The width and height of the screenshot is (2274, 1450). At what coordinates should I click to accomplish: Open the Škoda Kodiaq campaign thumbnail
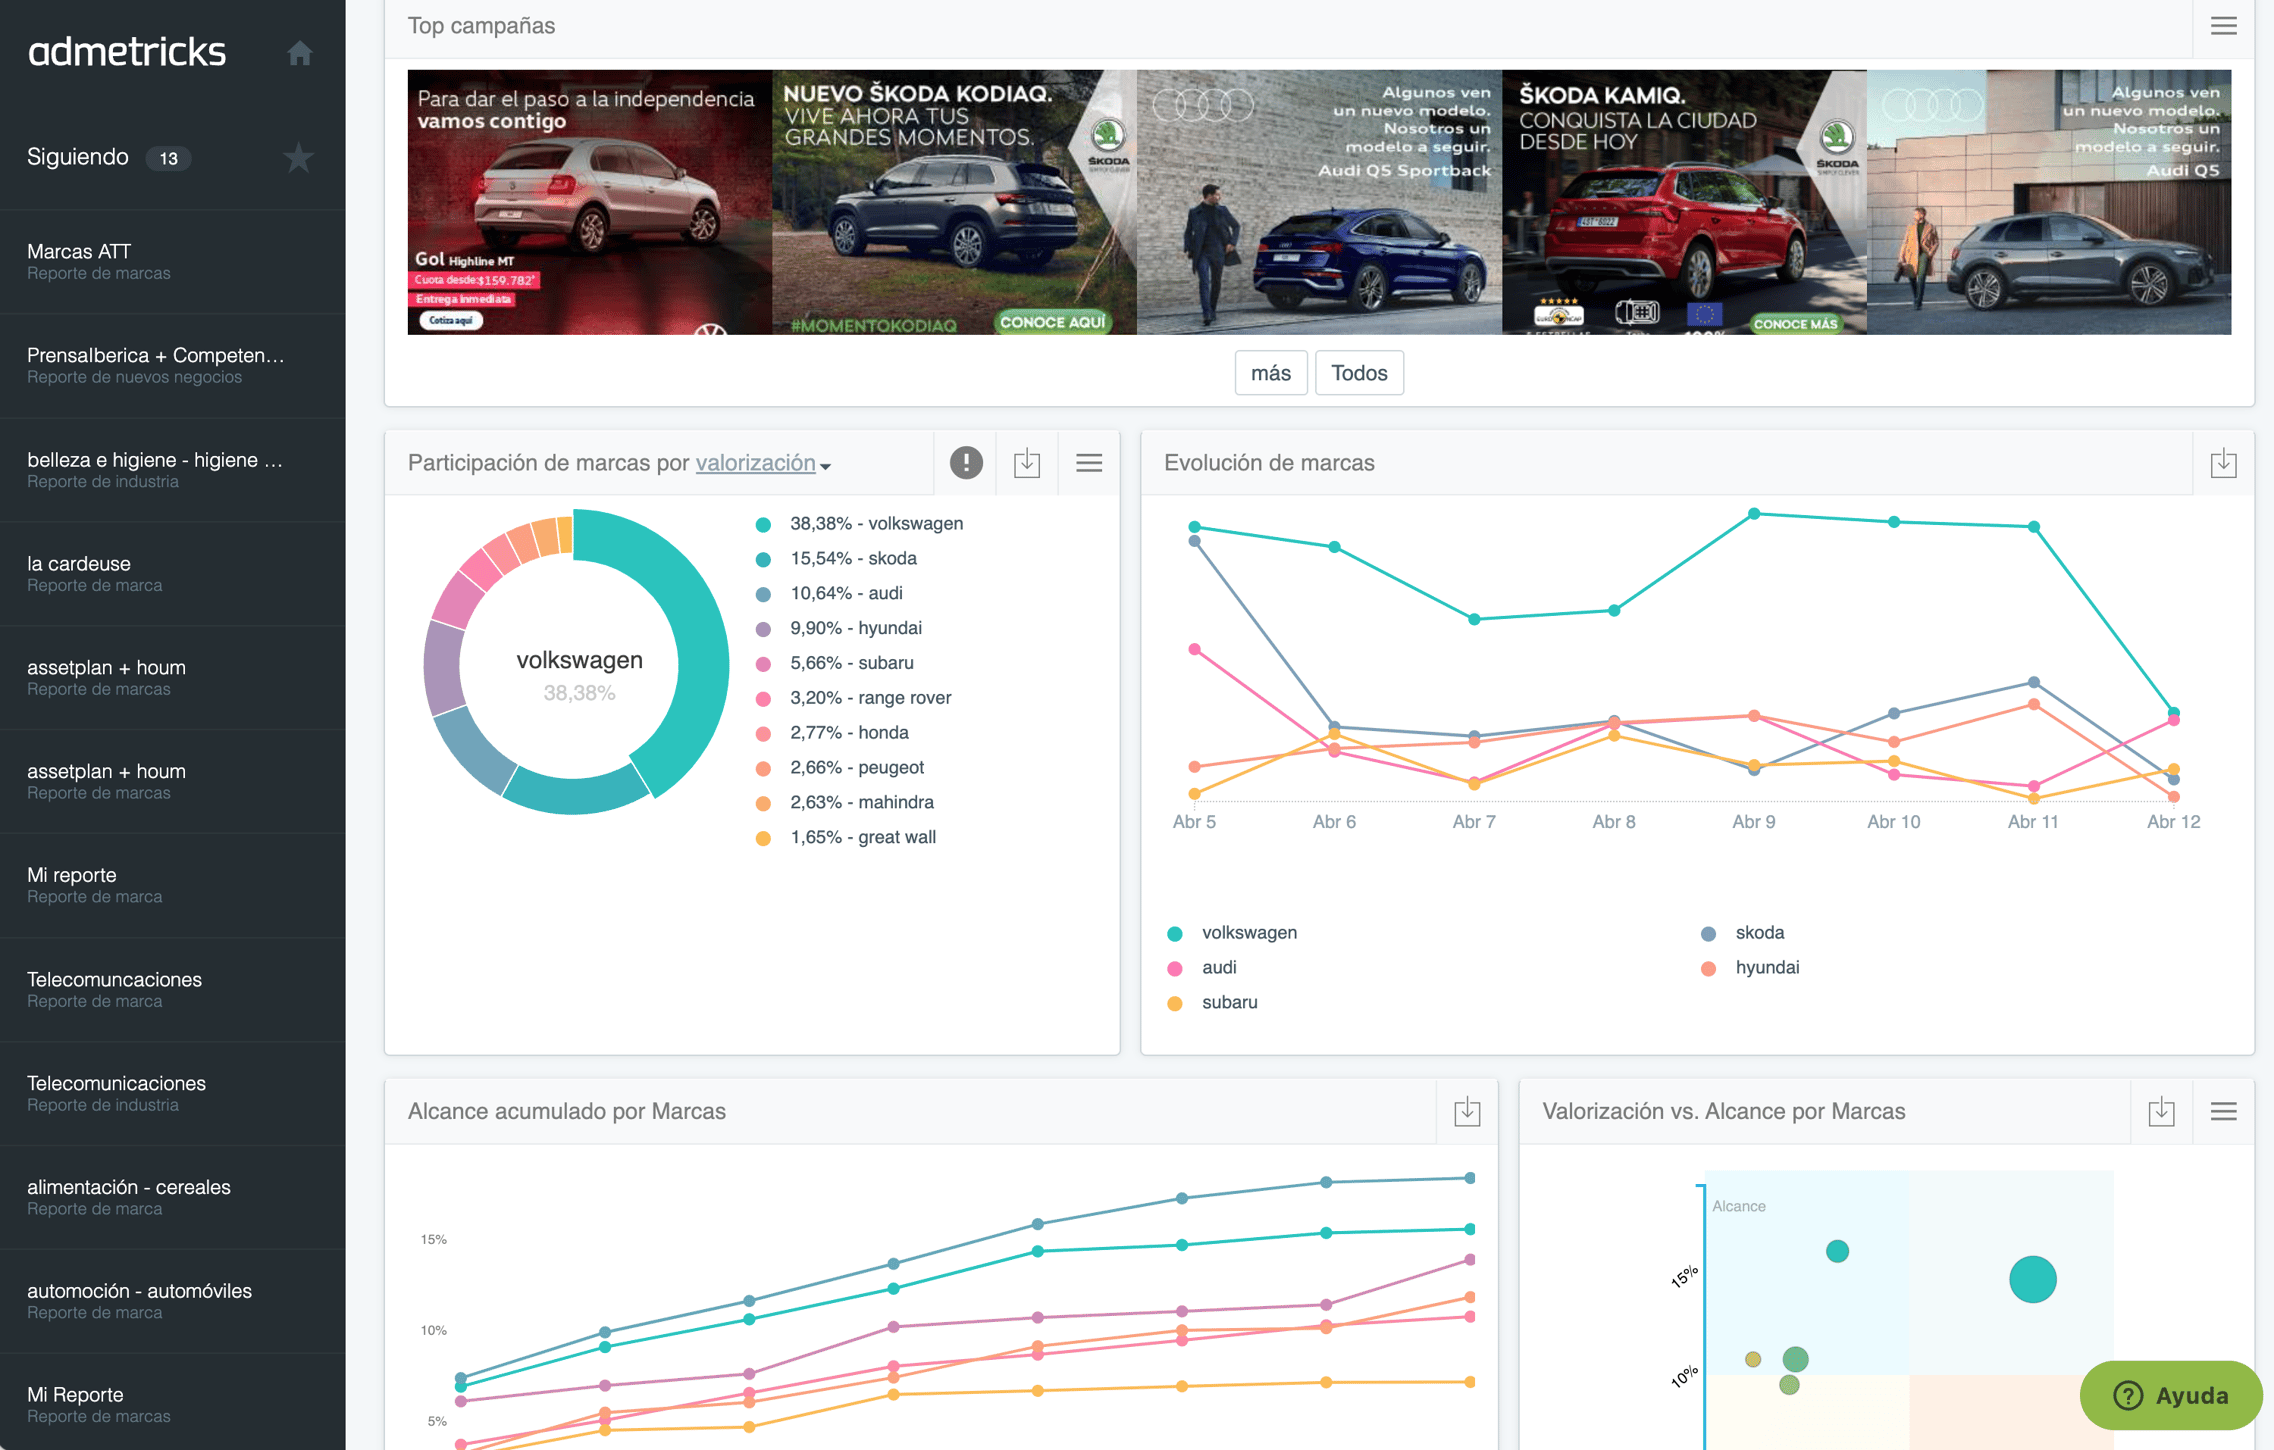pos(953,202)
